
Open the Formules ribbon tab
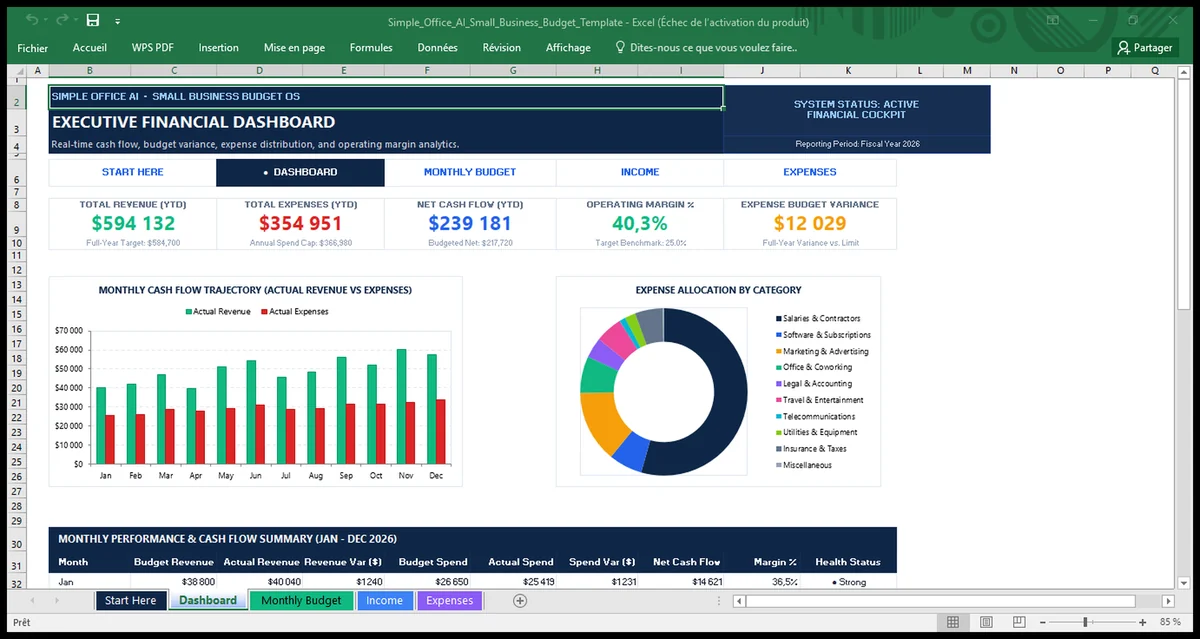tap(371, 47)
